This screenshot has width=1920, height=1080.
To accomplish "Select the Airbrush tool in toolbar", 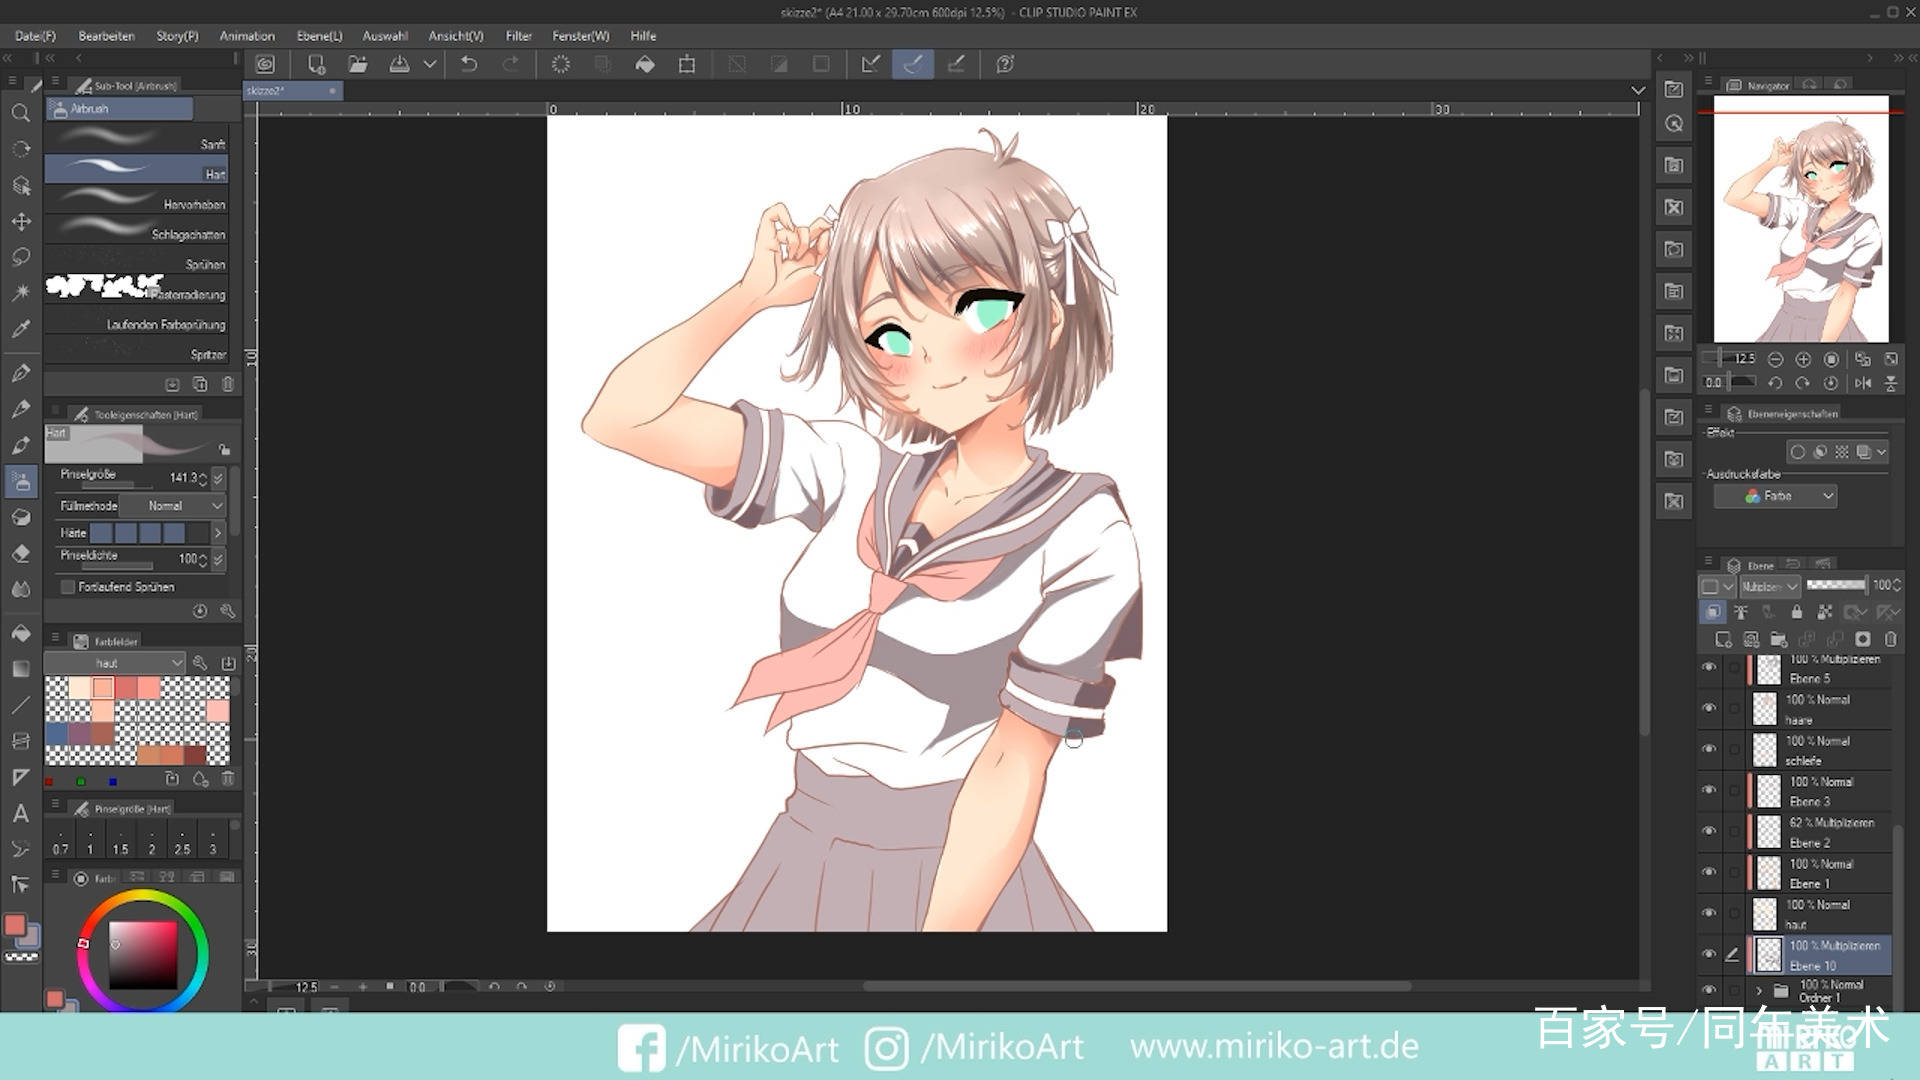I will [20, 481].
